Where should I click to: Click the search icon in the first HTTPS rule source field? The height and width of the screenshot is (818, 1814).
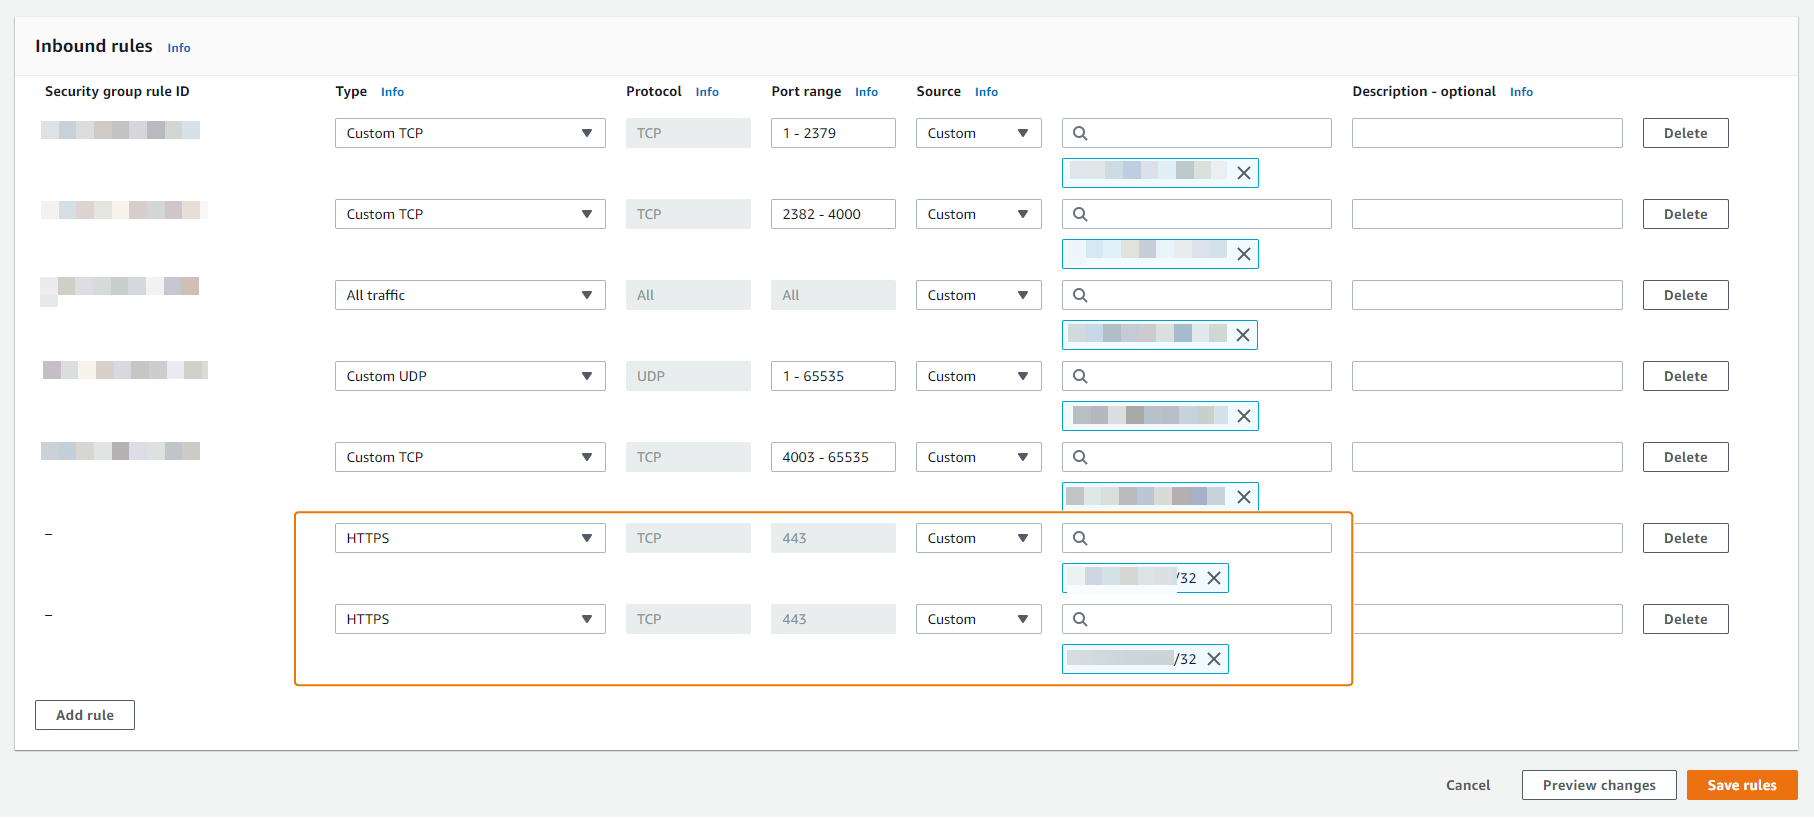click(1080, 538)
